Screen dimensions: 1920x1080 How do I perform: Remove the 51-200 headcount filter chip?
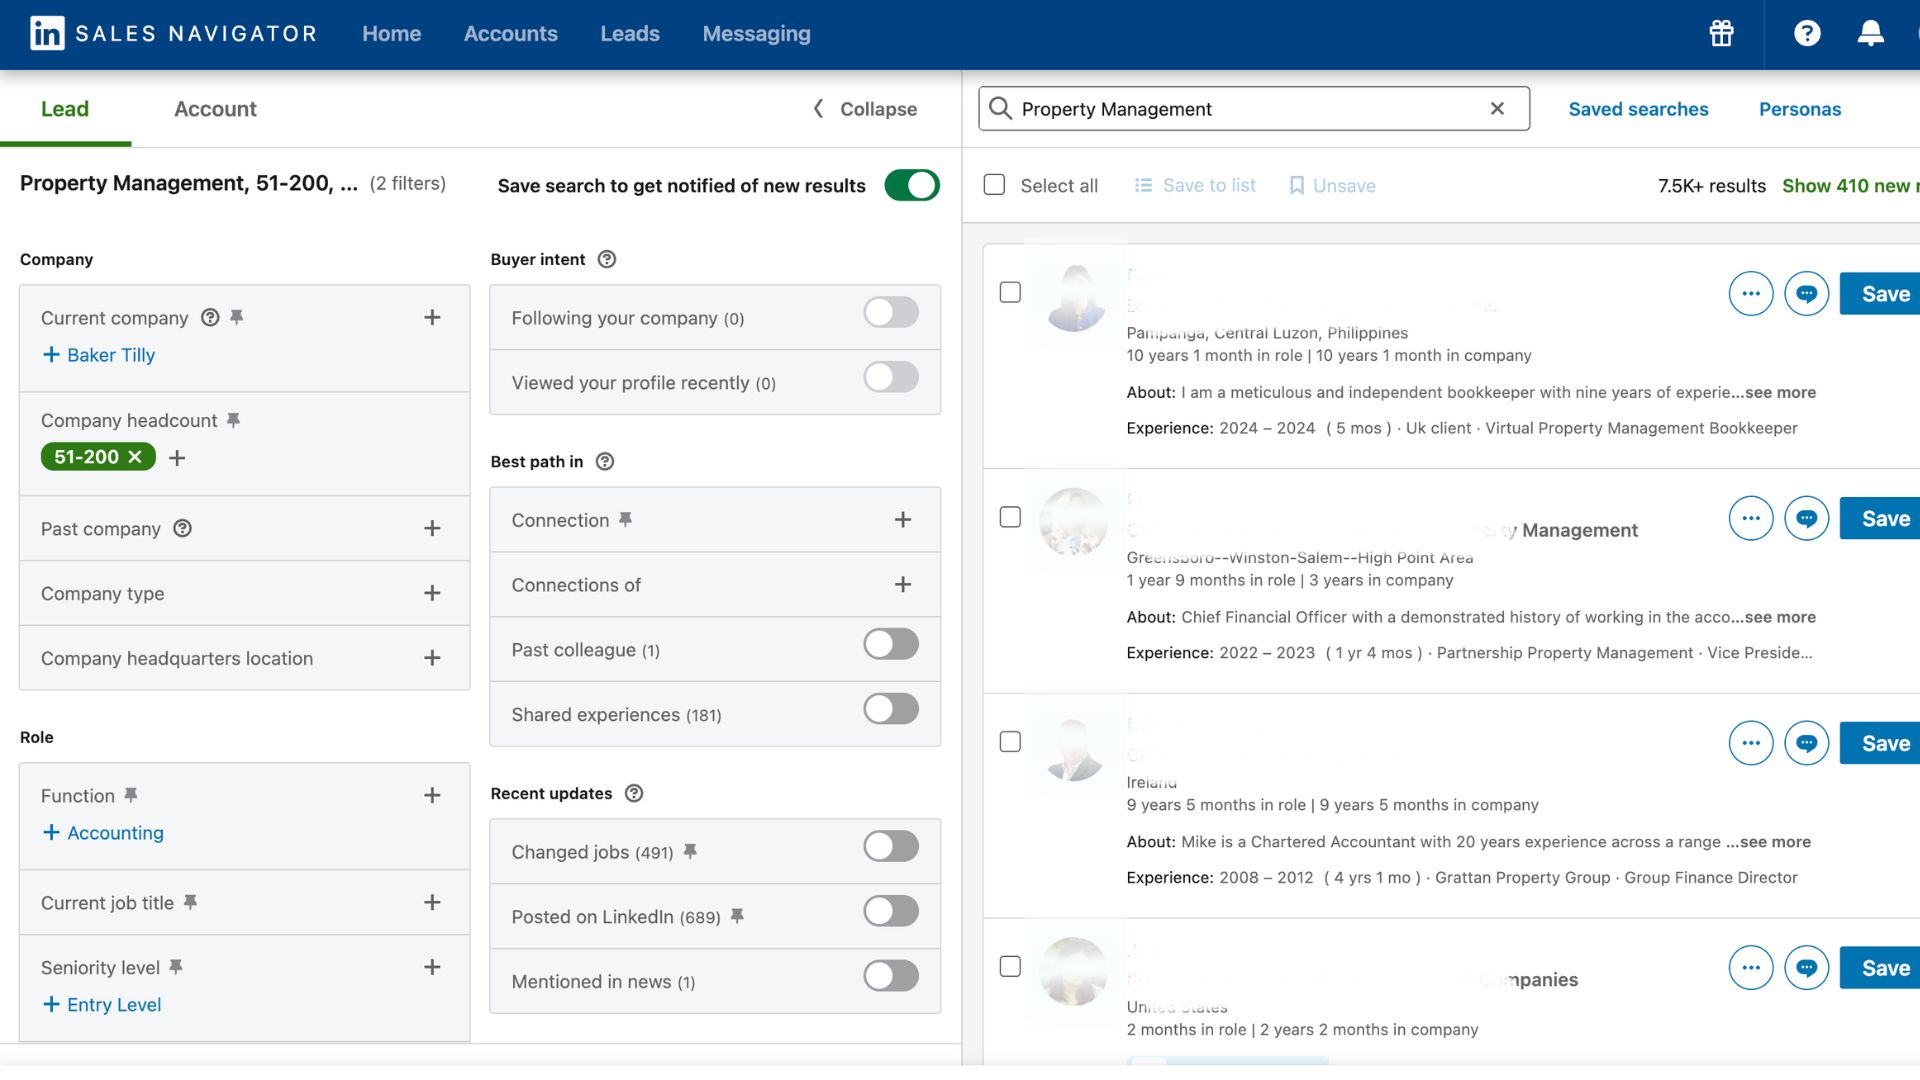[x=135, y=457]
